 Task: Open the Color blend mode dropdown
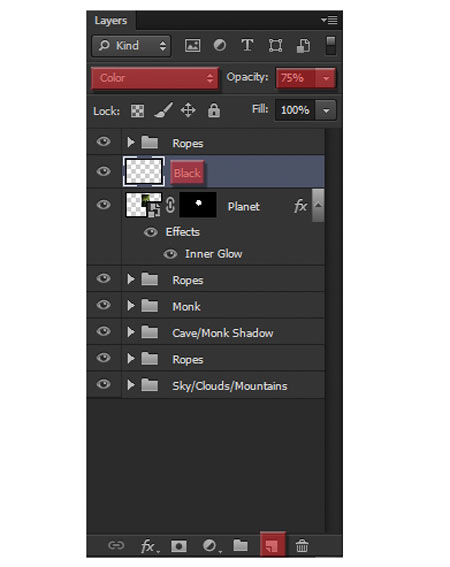(x=155, y=78)
